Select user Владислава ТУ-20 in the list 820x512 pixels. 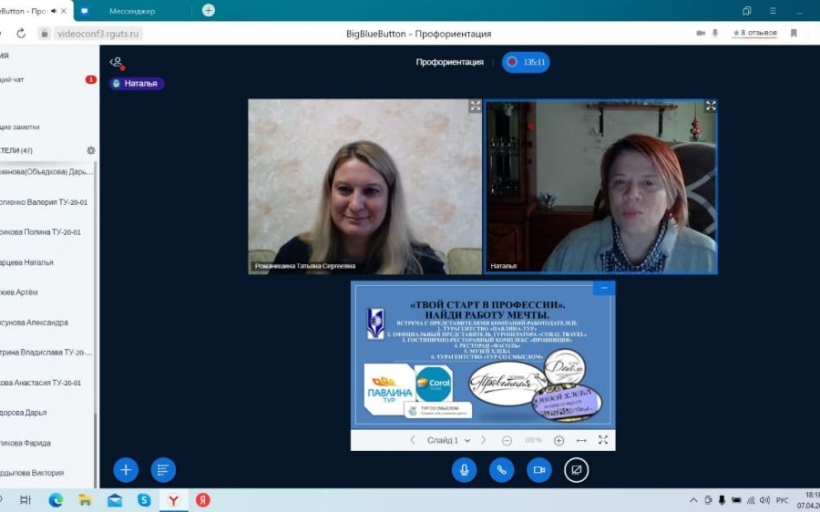(x=47, y=352)
